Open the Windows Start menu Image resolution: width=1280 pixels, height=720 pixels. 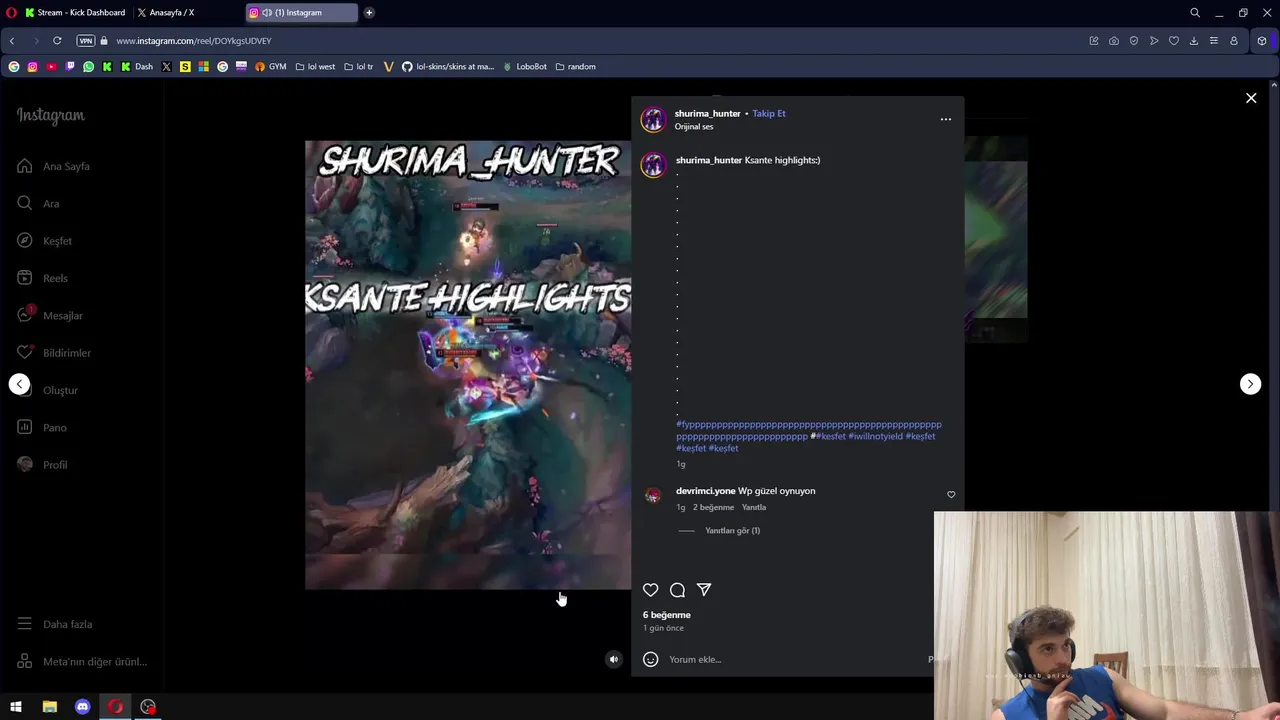pos(16,707)
